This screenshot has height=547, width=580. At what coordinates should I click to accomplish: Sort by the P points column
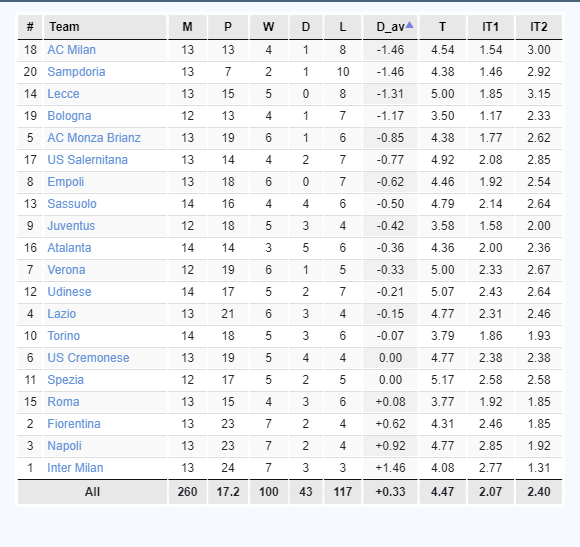pos(228,27)
